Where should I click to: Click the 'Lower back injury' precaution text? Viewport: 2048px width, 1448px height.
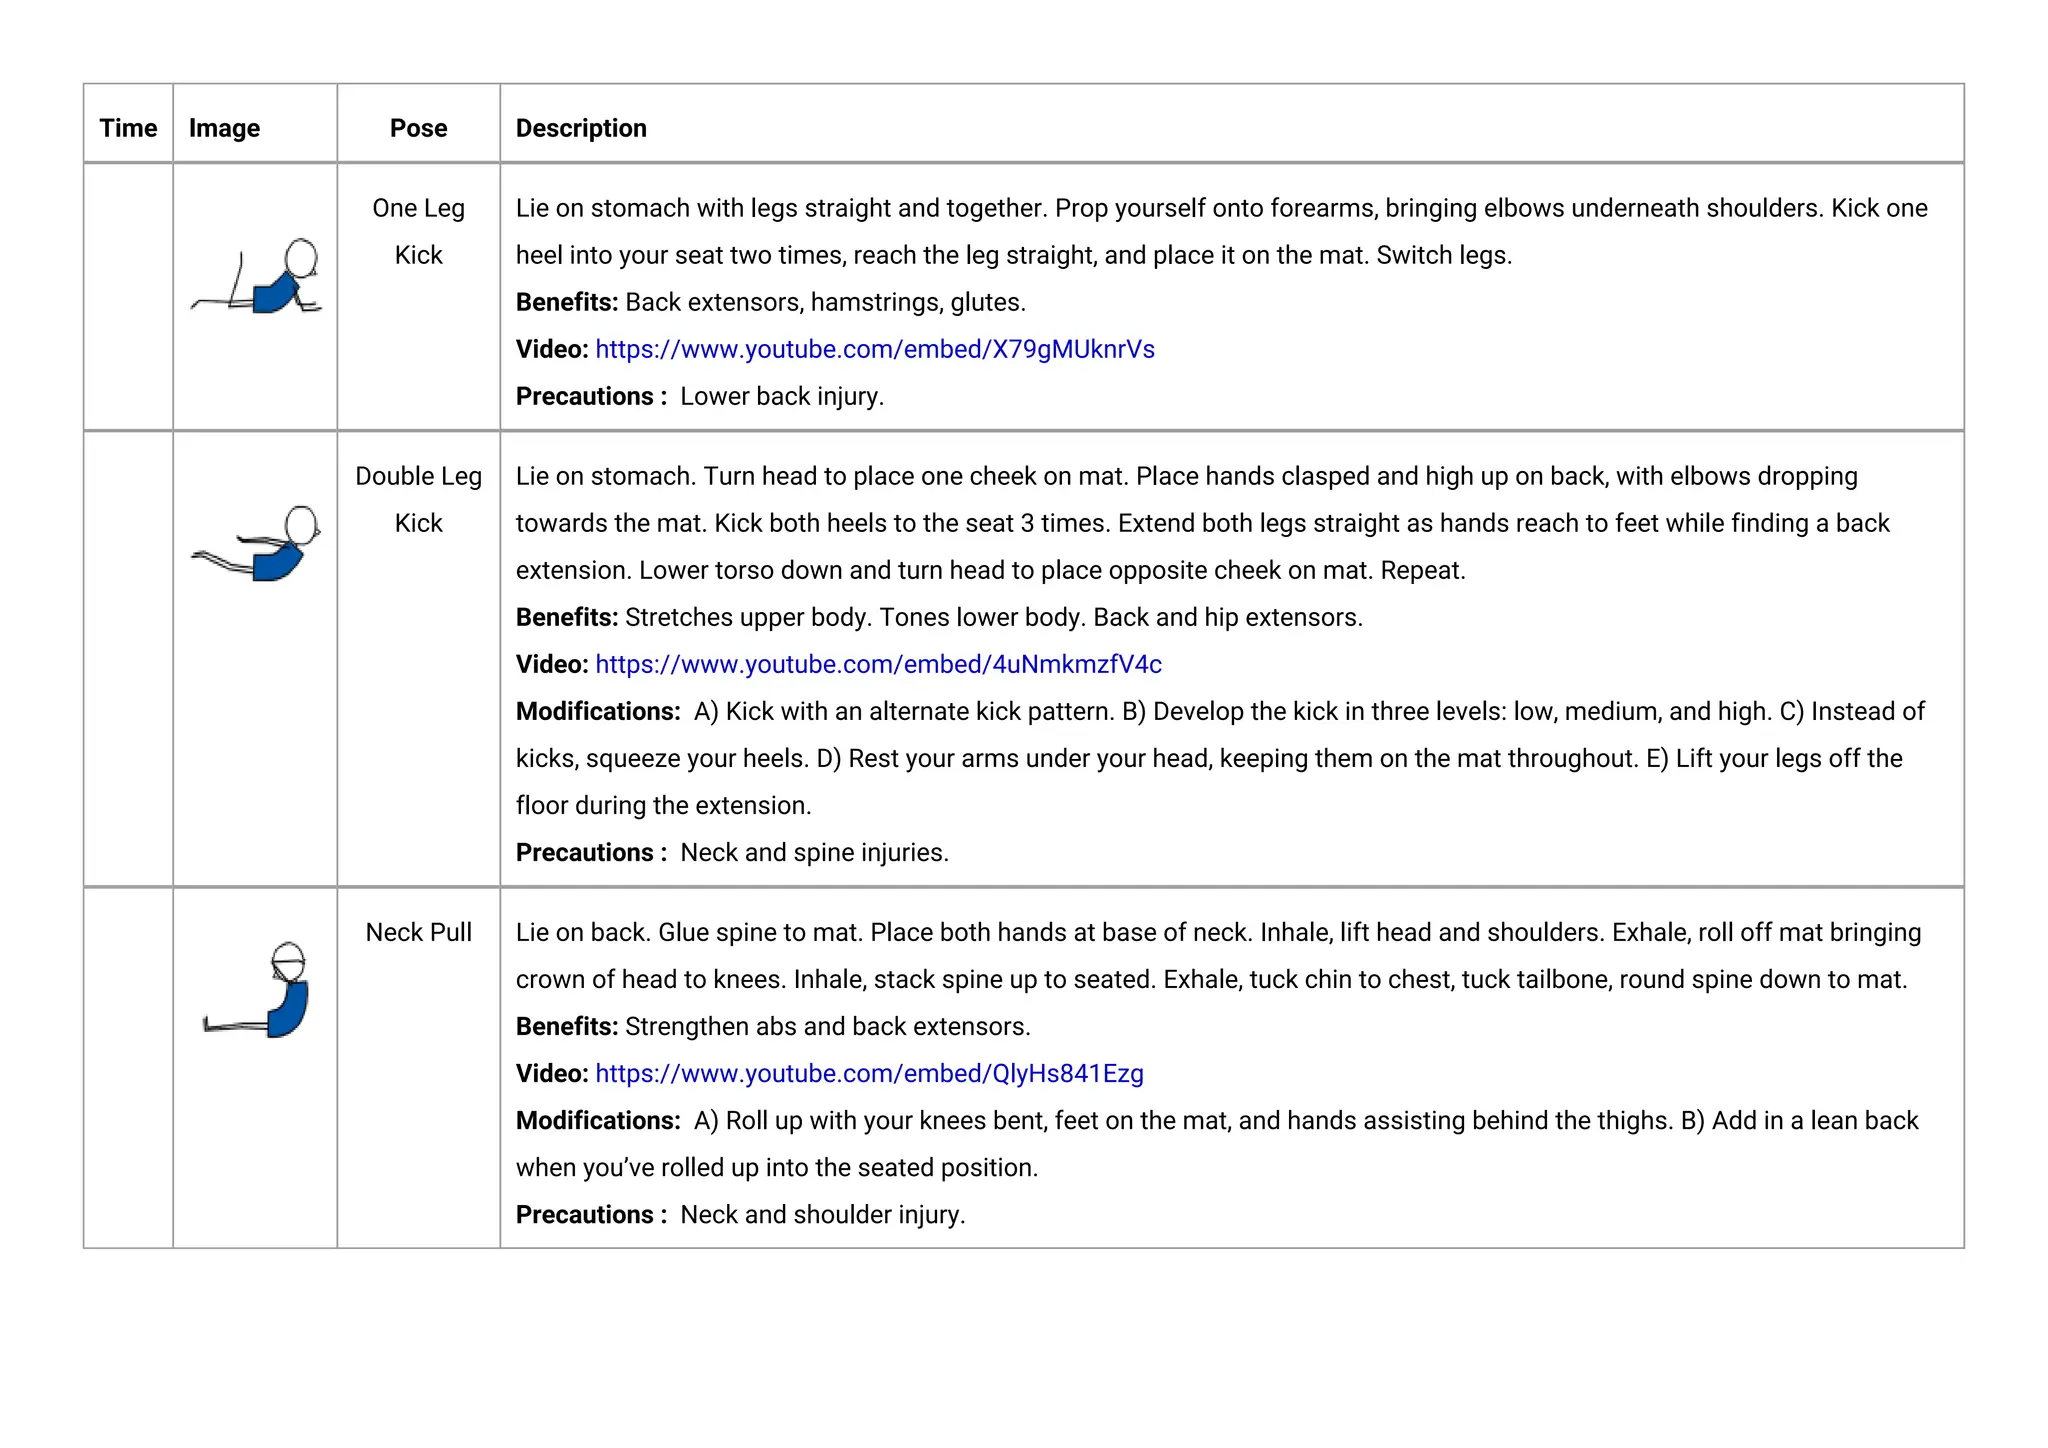(x=782, y=396)
